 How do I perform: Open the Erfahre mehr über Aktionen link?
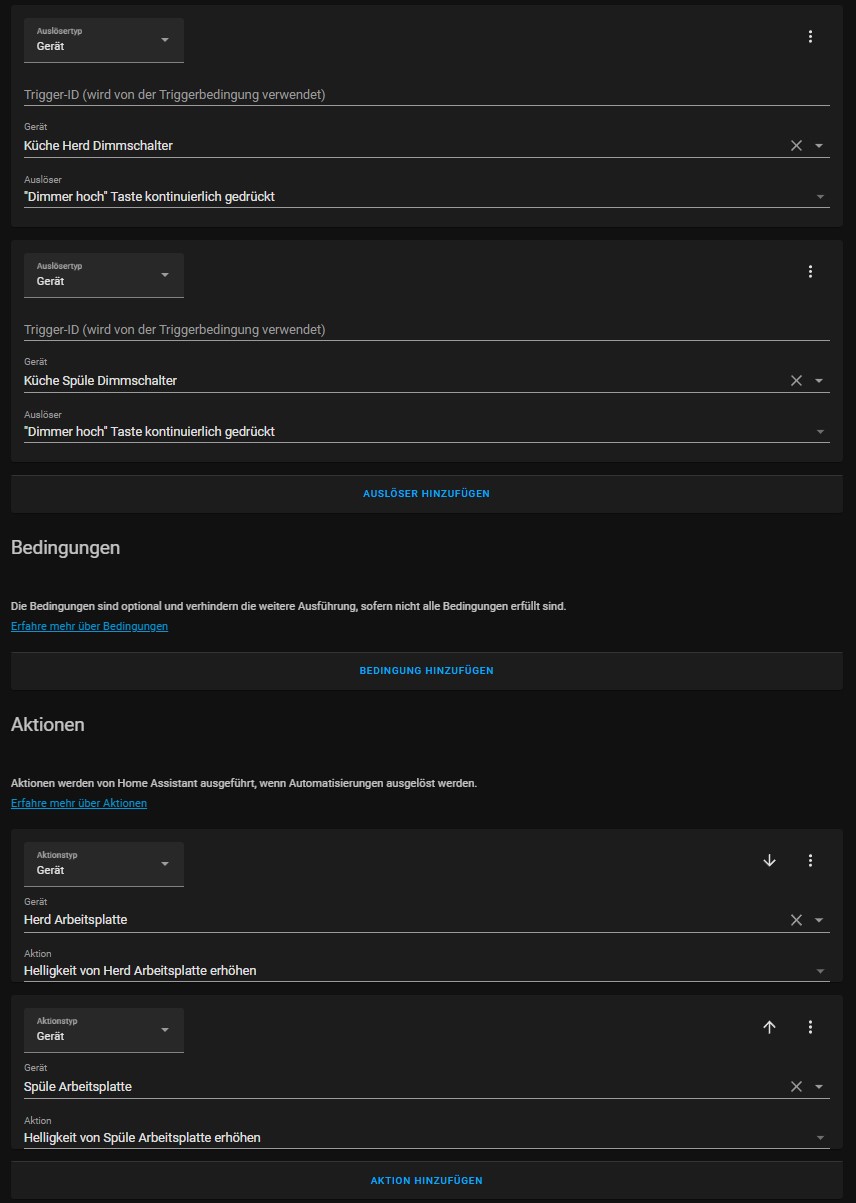click(79, 803)
